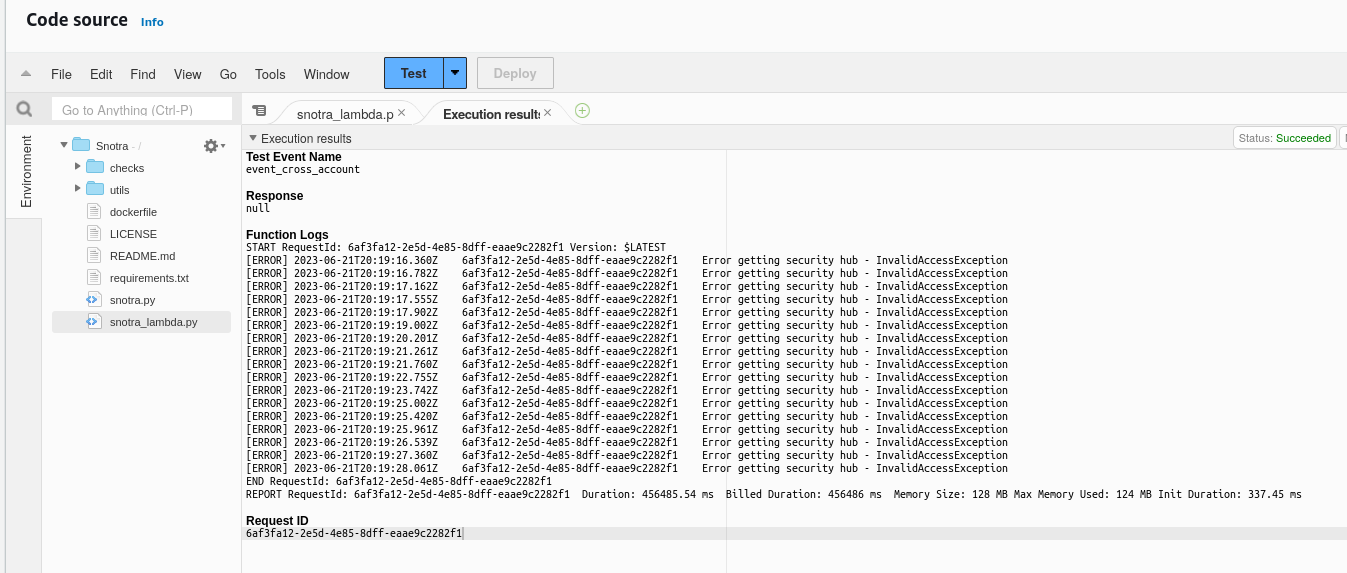Open the File menu
The height and width of the screenshot is (573, 1347).
tap(61, 74)
